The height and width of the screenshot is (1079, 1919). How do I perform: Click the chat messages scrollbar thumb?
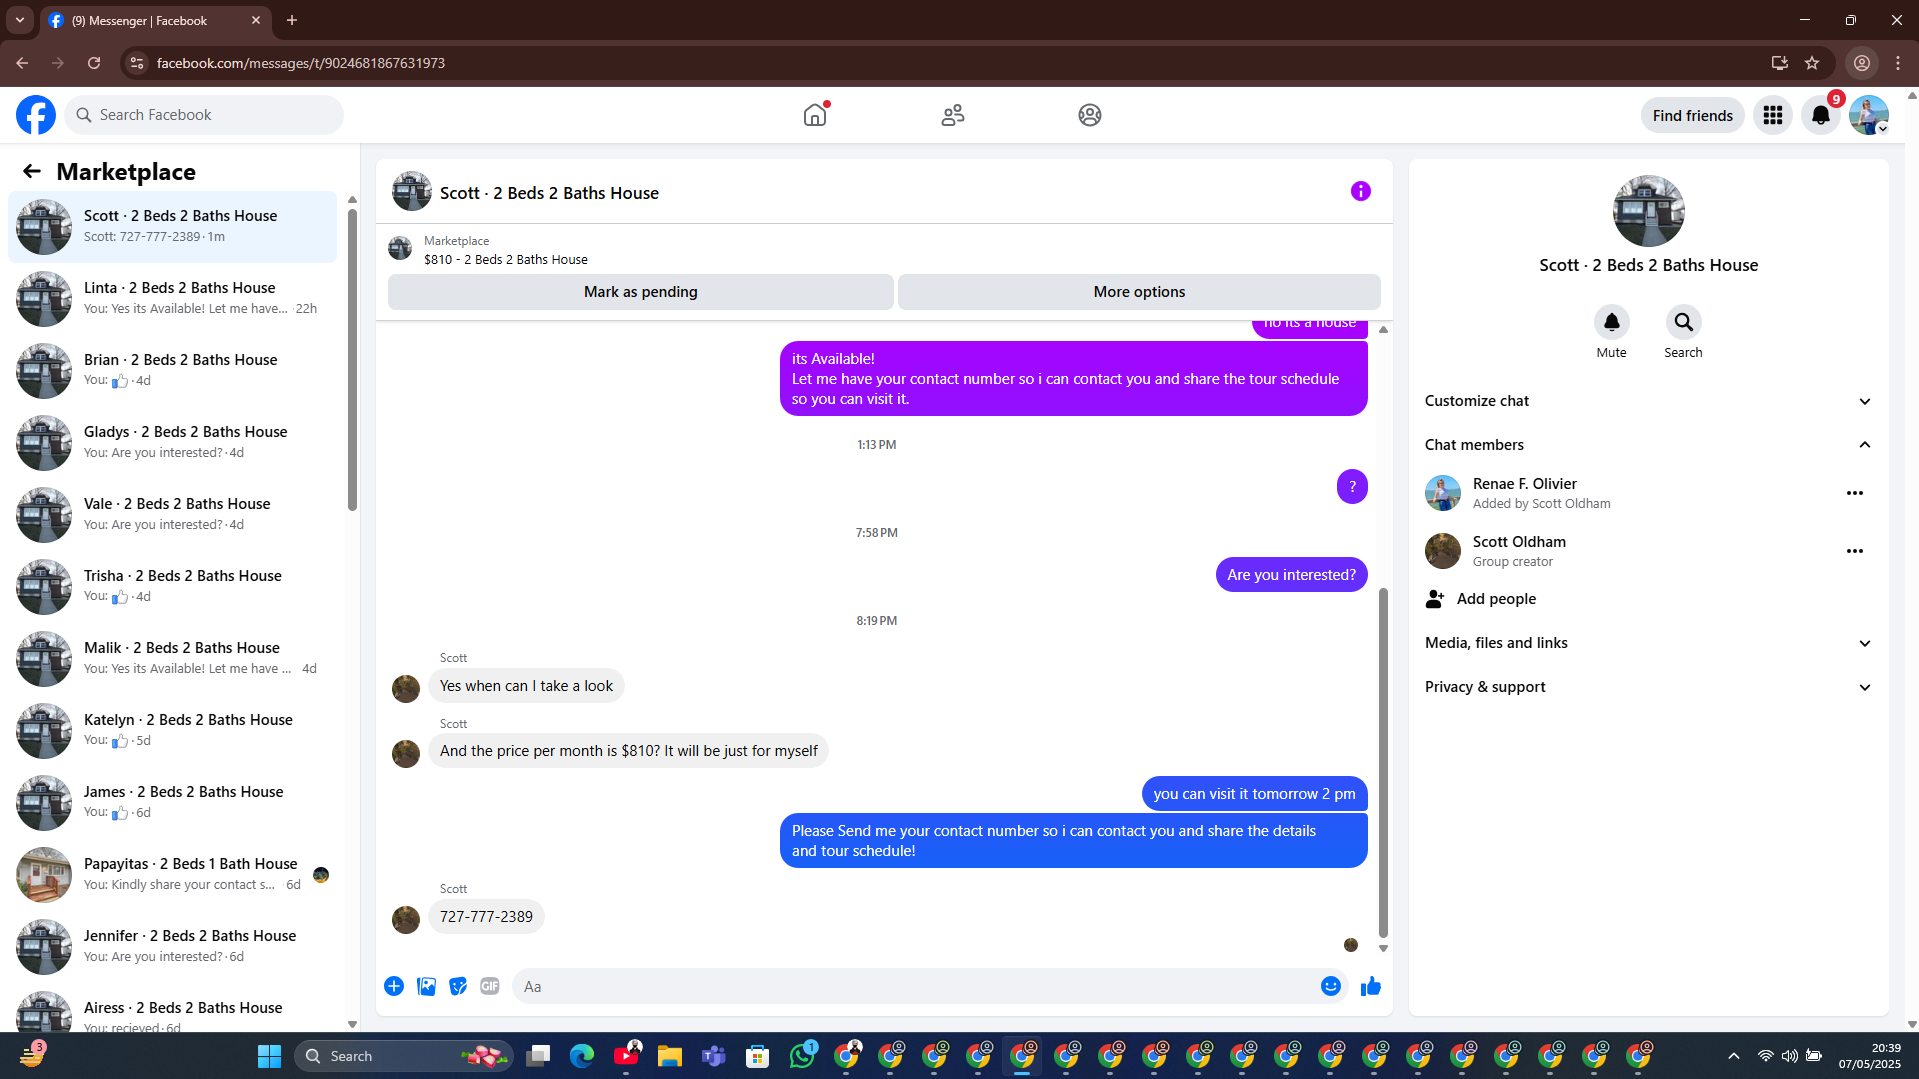tap(1383, 762)
